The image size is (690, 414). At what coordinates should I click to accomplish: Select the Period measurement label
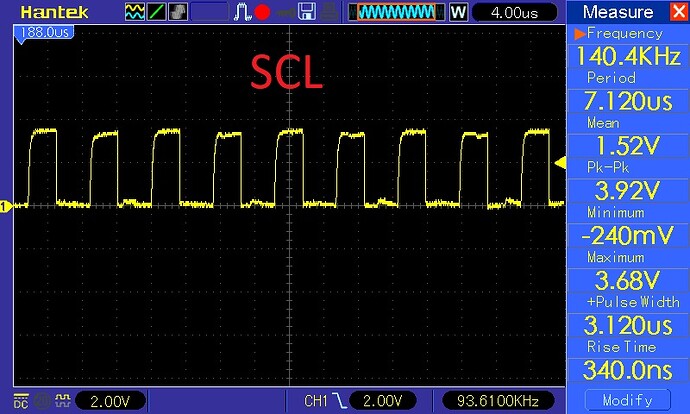(x=611, y=78)
